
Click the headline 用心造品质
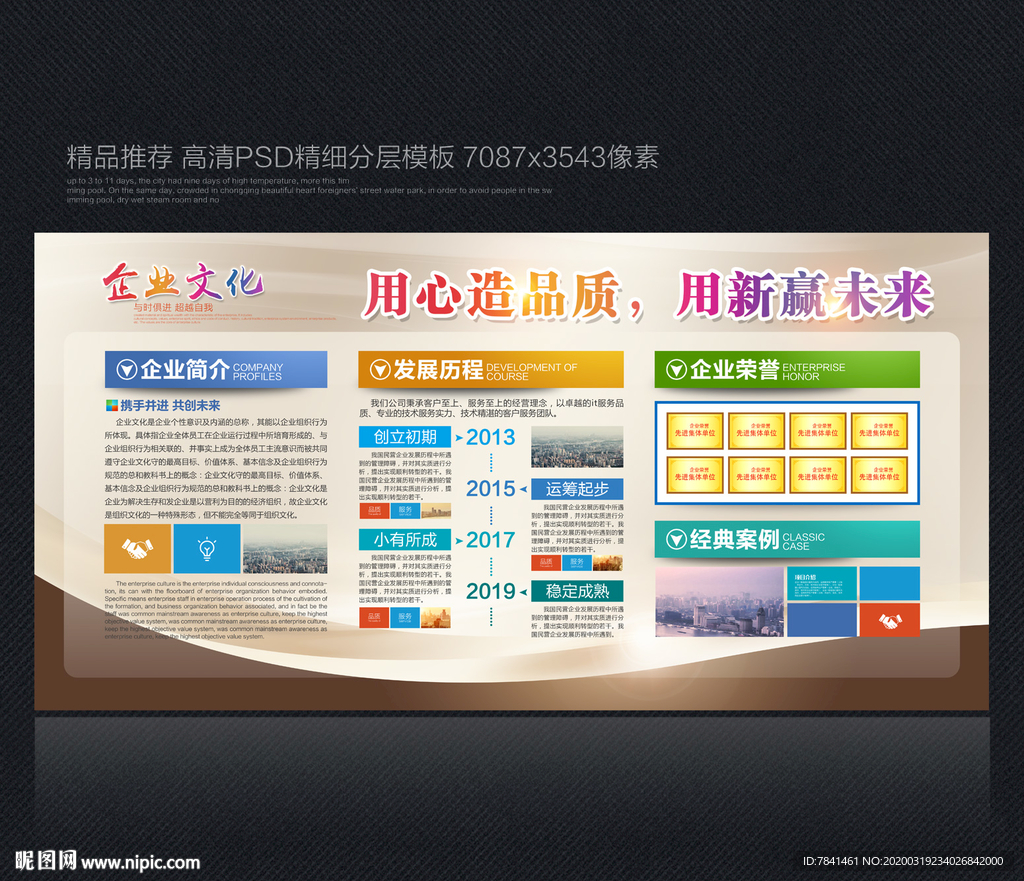[x=492, y=295]
